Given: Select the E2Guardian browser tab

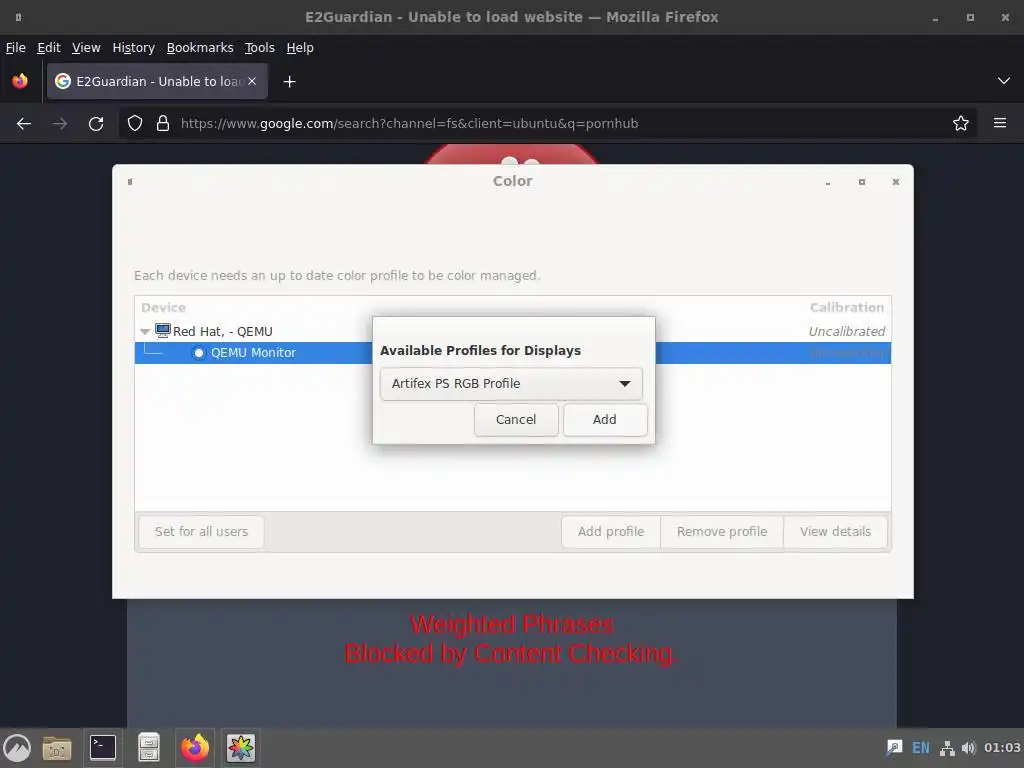Looking at the screenshot, I should [x=157, y=82].
